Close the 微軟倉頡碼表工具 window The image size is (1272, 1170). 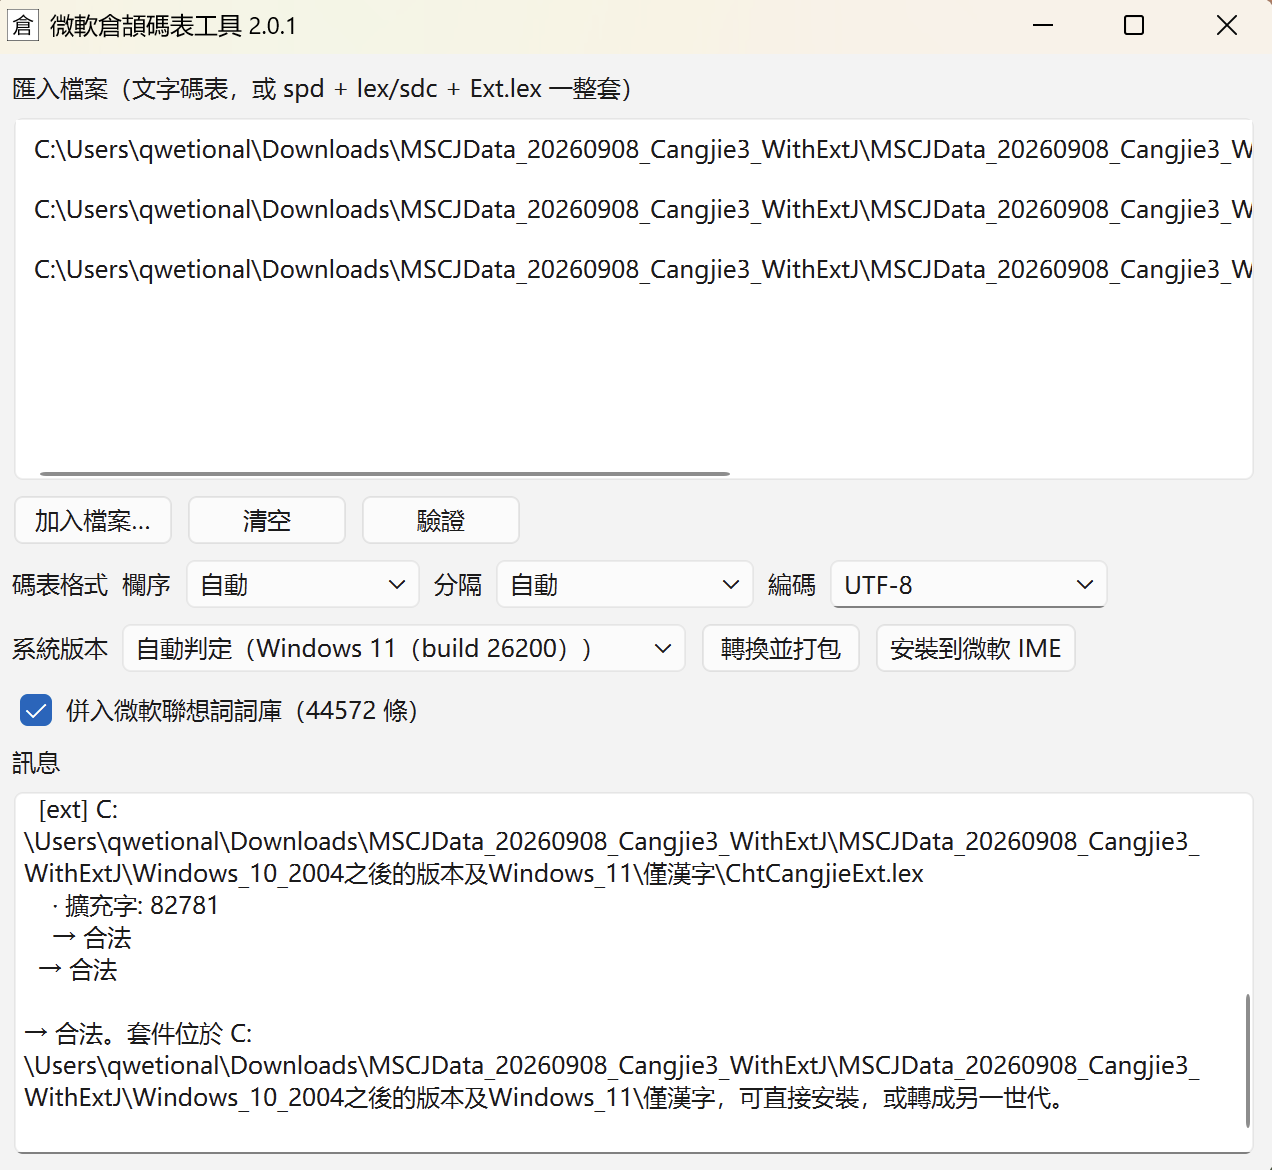(1227, 25)
